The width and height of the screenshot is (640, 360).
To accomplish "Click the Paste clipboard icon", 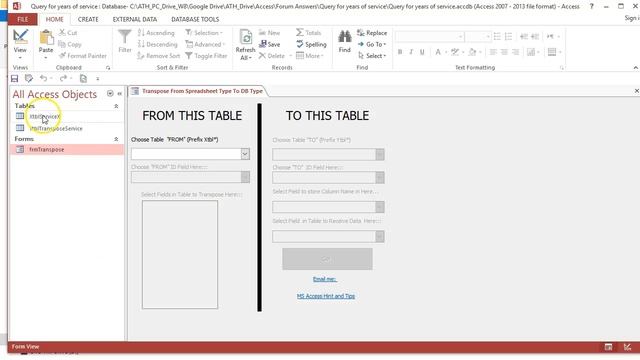I will pyautogui.click(x=46, y=38).
